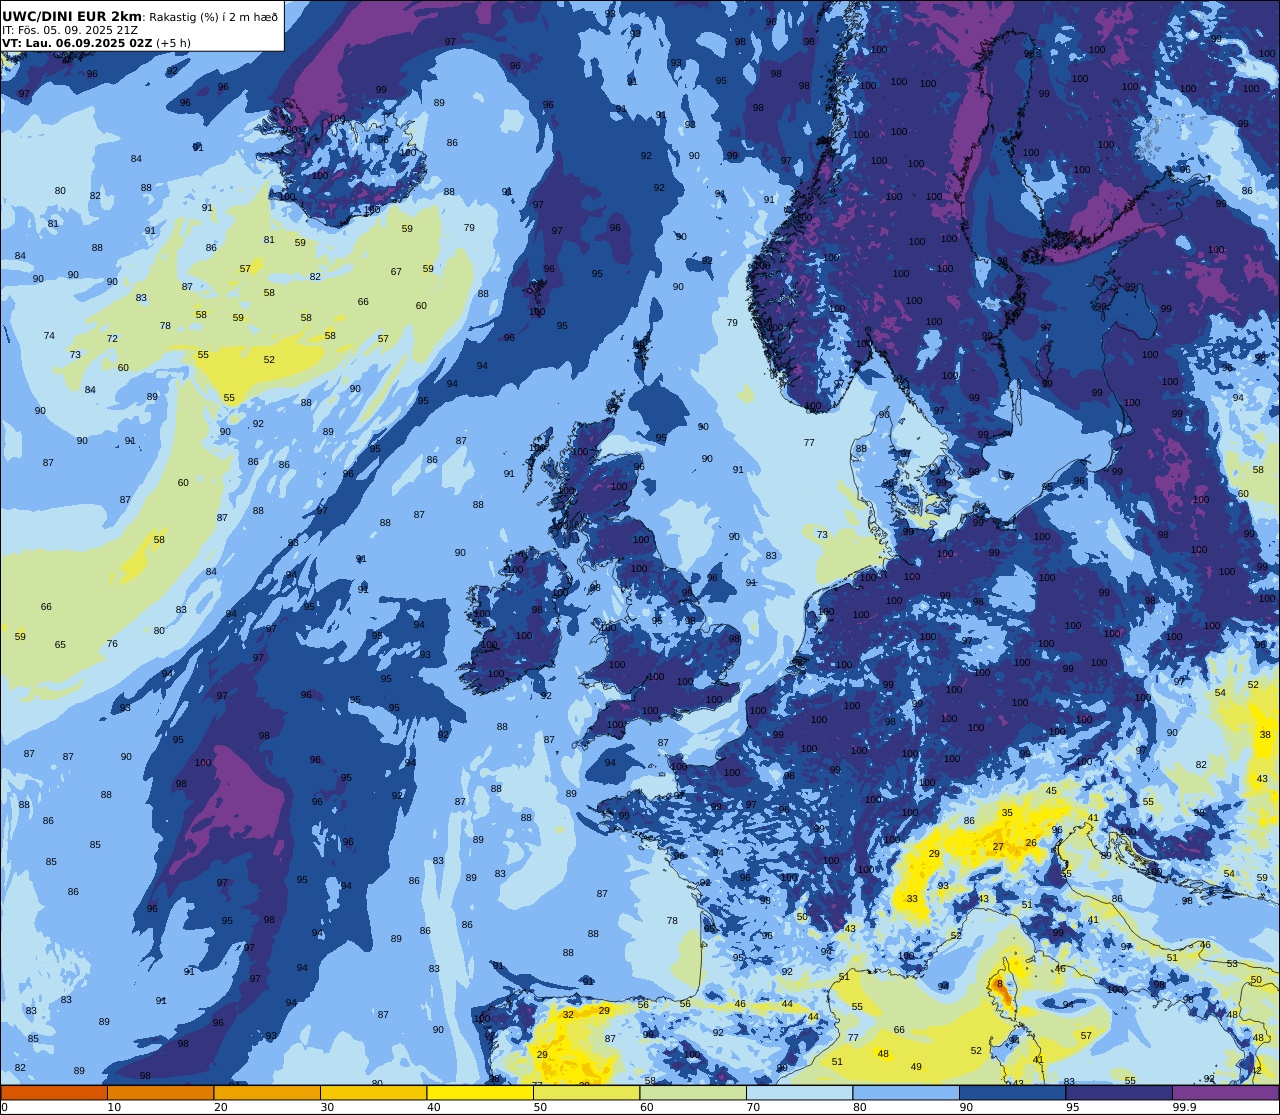Click the value 33 in southeastern France
1280x1115 pixels.
pyautogui.click(x=912, y=899)
